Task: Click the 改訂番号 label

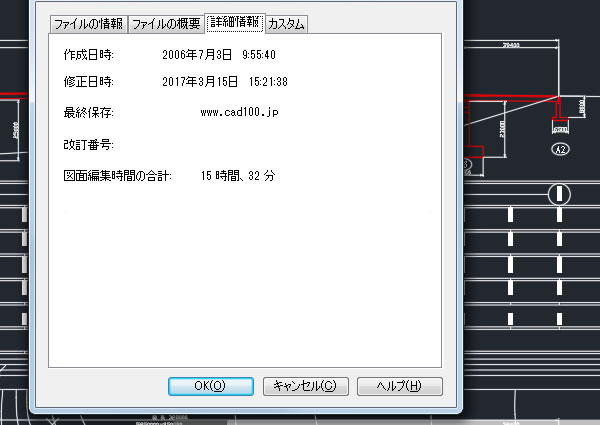Action: click(88, 145)
